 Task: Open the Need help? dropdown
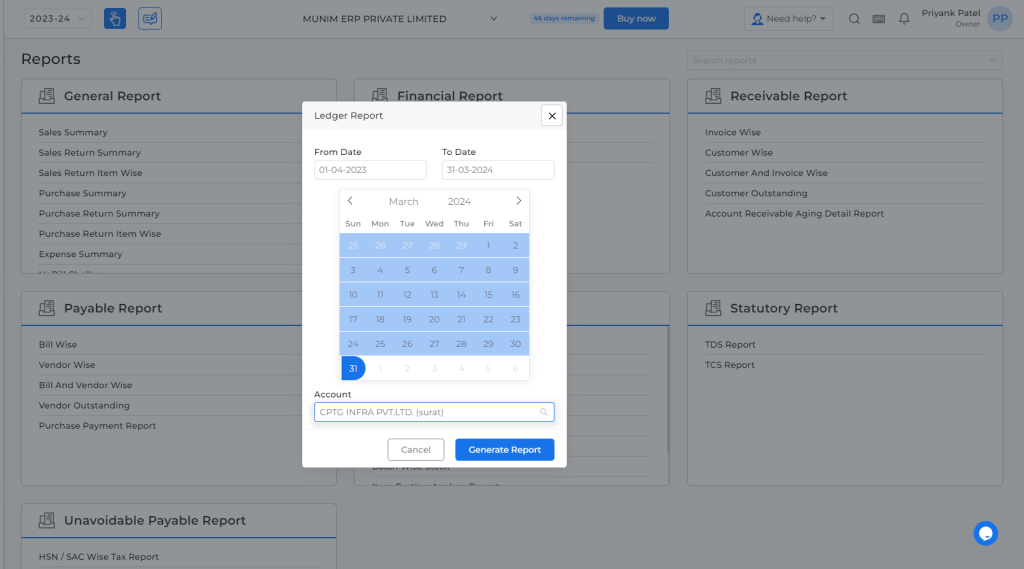[x=789, y=18]
